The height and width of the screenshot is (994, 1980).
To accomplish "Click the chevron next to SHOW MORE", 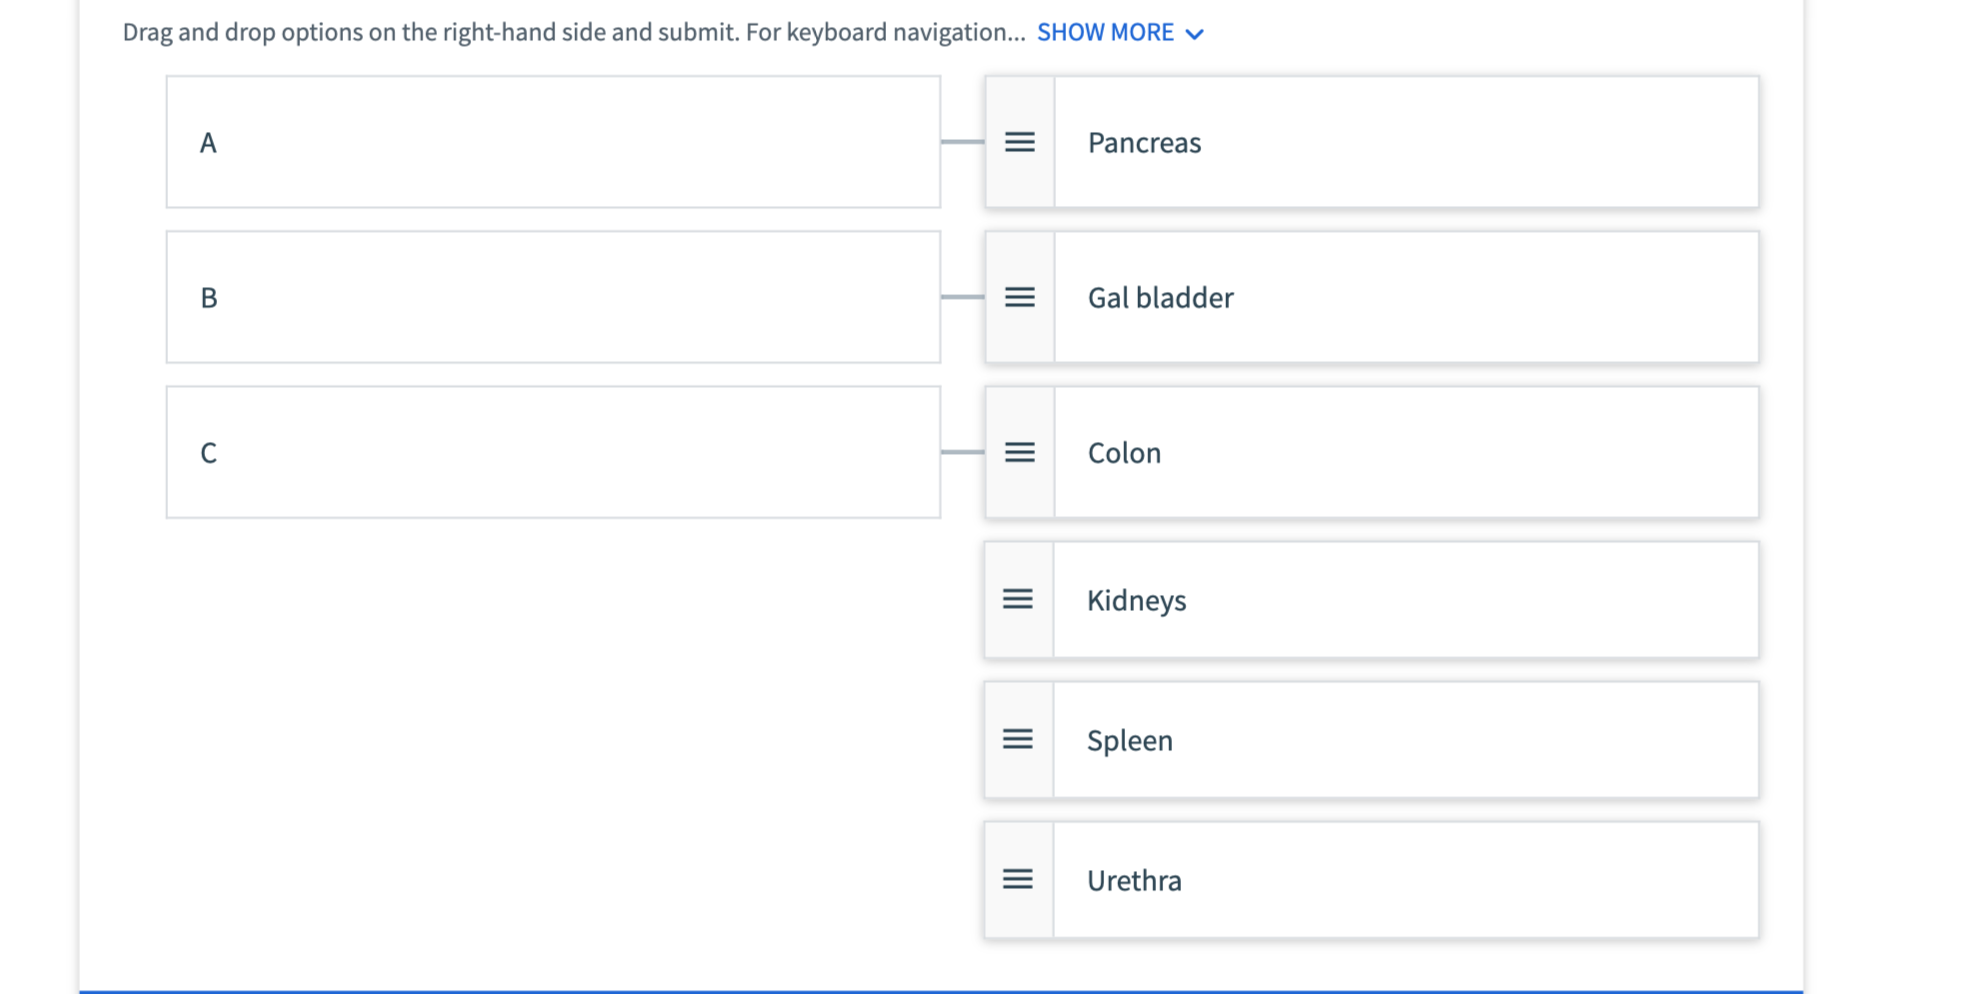I will tap(1194, 34).
